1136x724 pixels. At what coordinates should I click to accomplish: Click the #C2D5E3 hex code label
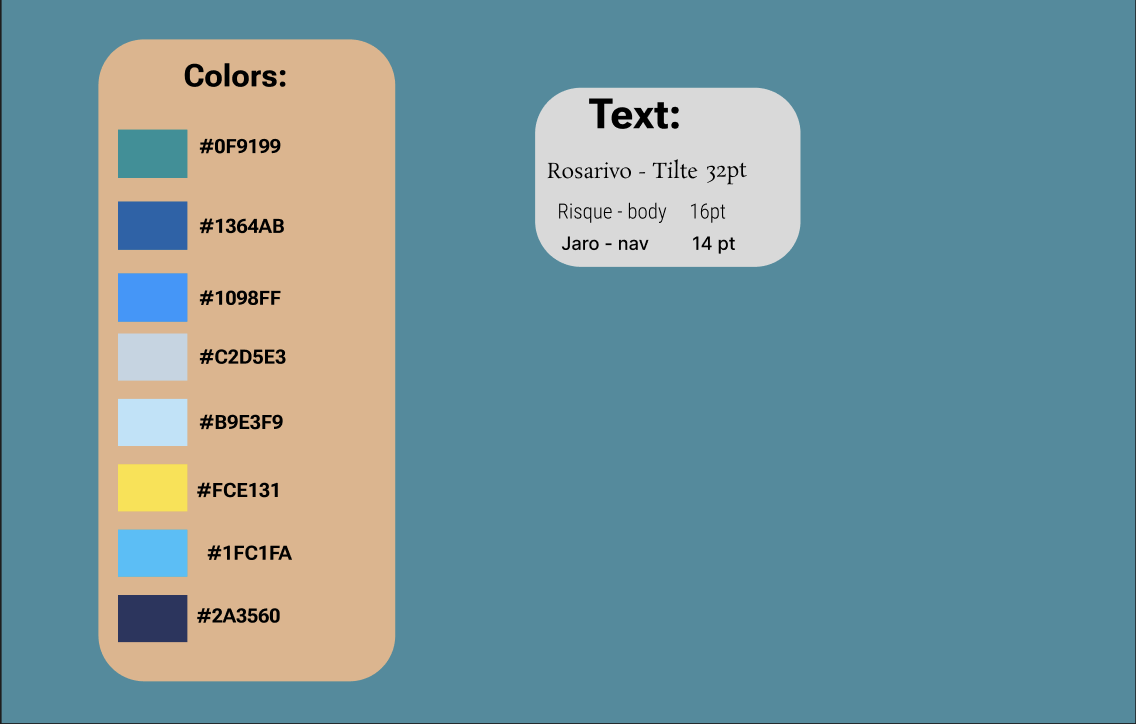243,357
